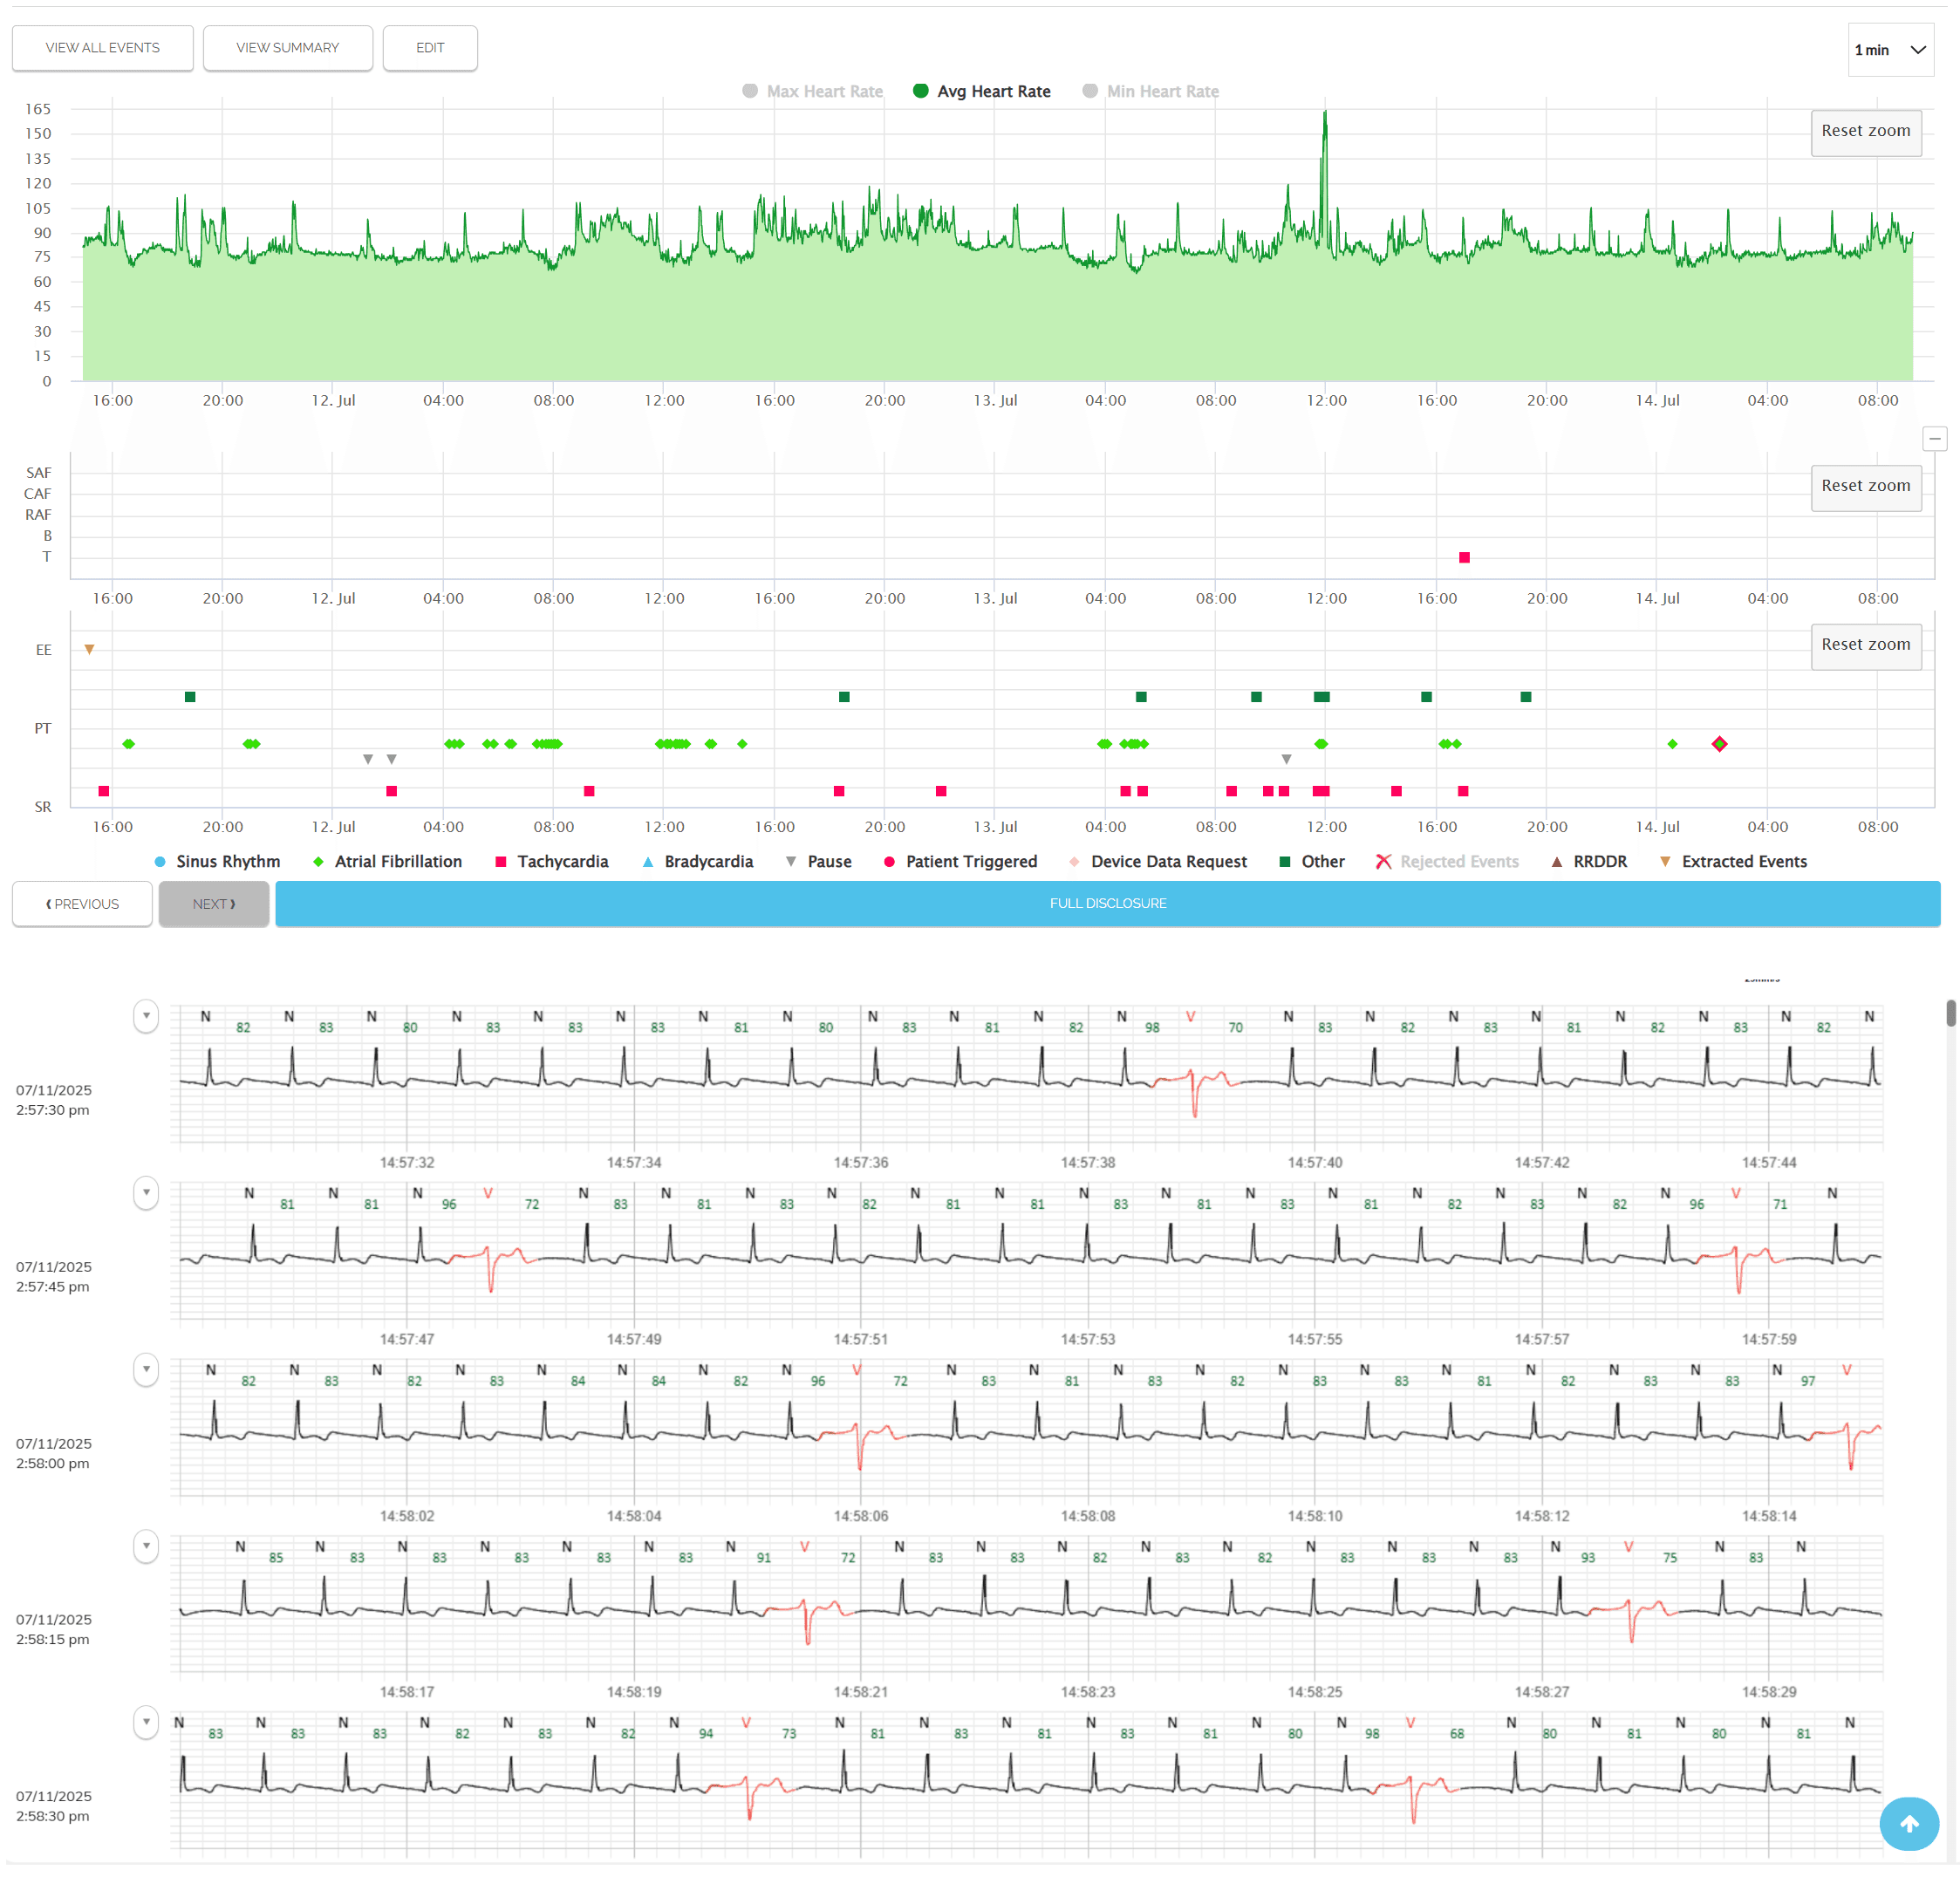The width and height of the screenshot is (1960, 1877).
Task: Expand options for 2:58:30 pm ECG strip
Action: (x=146, y=1722)
